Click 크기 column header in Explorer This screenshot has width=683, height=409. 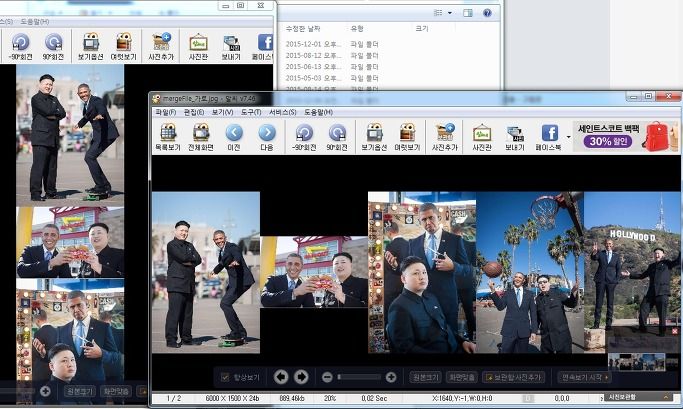[x=422, y=29]
